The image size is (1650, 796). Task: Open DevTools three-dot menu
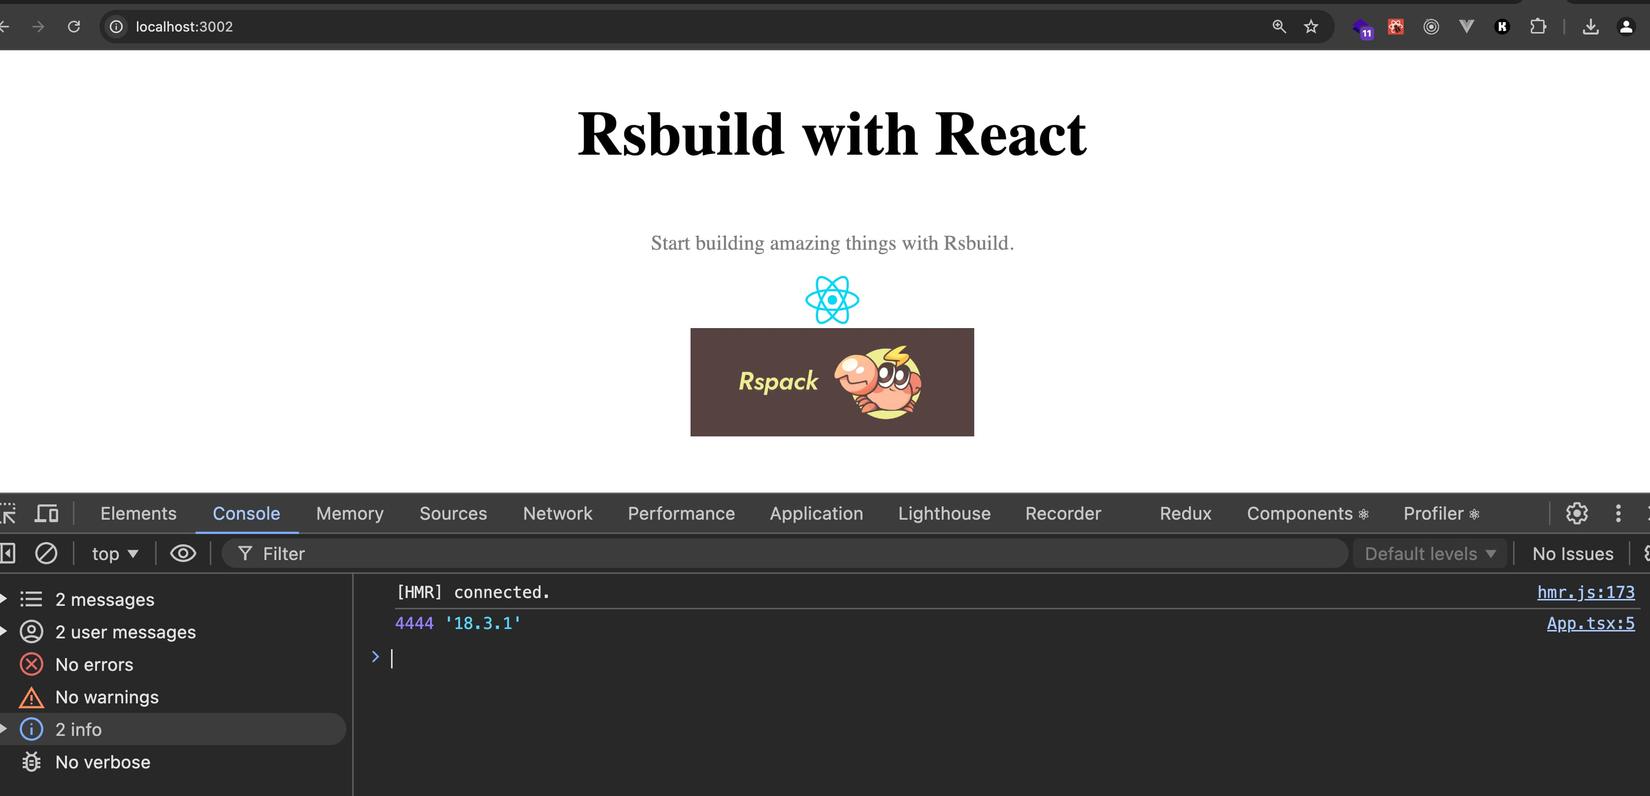coord(1618,513)
